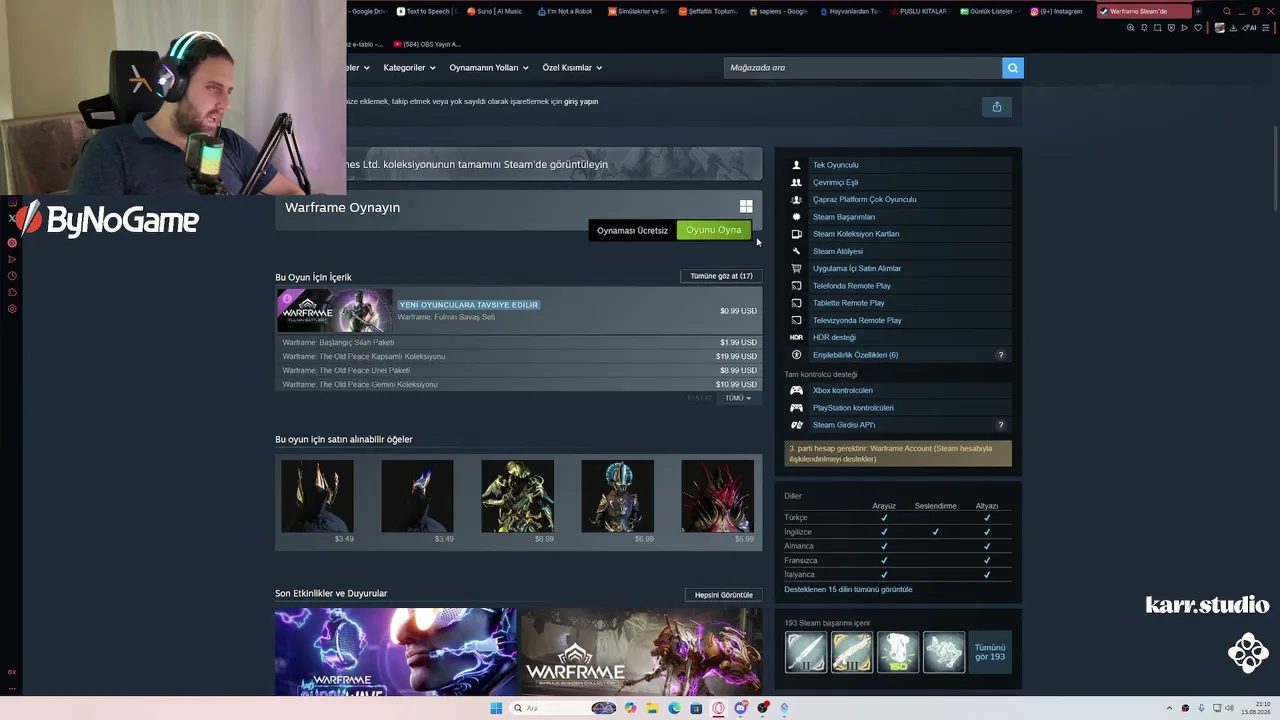
Task: Open Desteklenen 15 dilin tümünü görüntüle link
Action: (848, 590)
